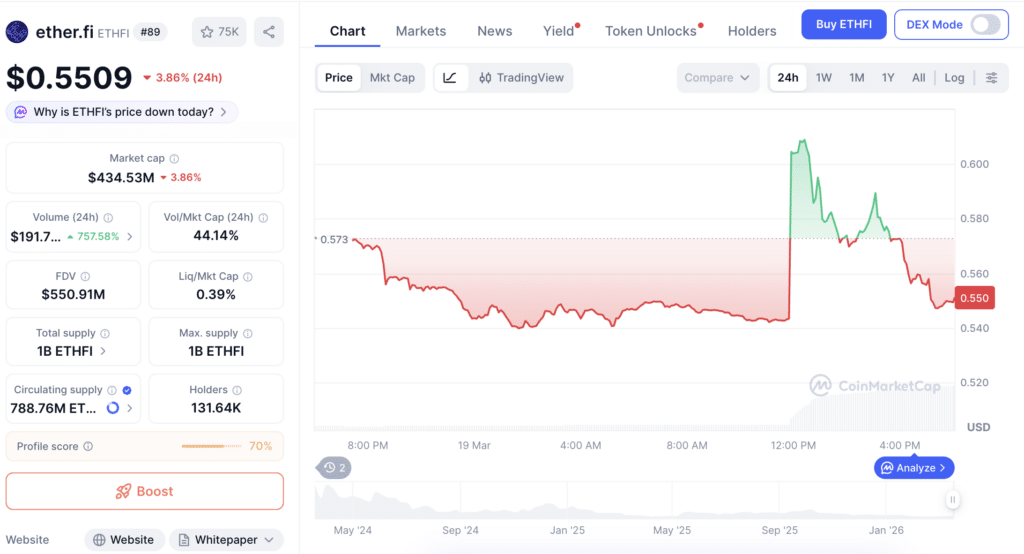Switch to the Markets tab
1024x554 pixels.
click(421, 31)
